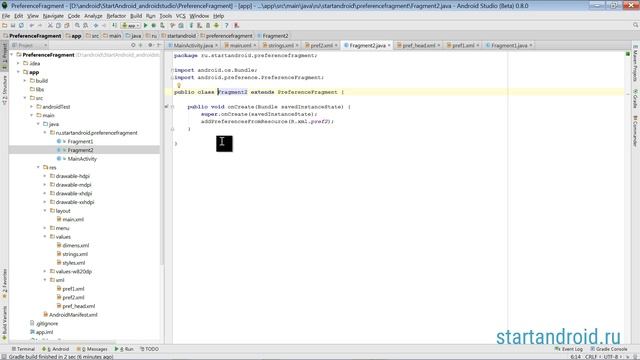Screen dimensions: 640x360
Task: Open the Build menu
Action: click(x=136, y=16)
